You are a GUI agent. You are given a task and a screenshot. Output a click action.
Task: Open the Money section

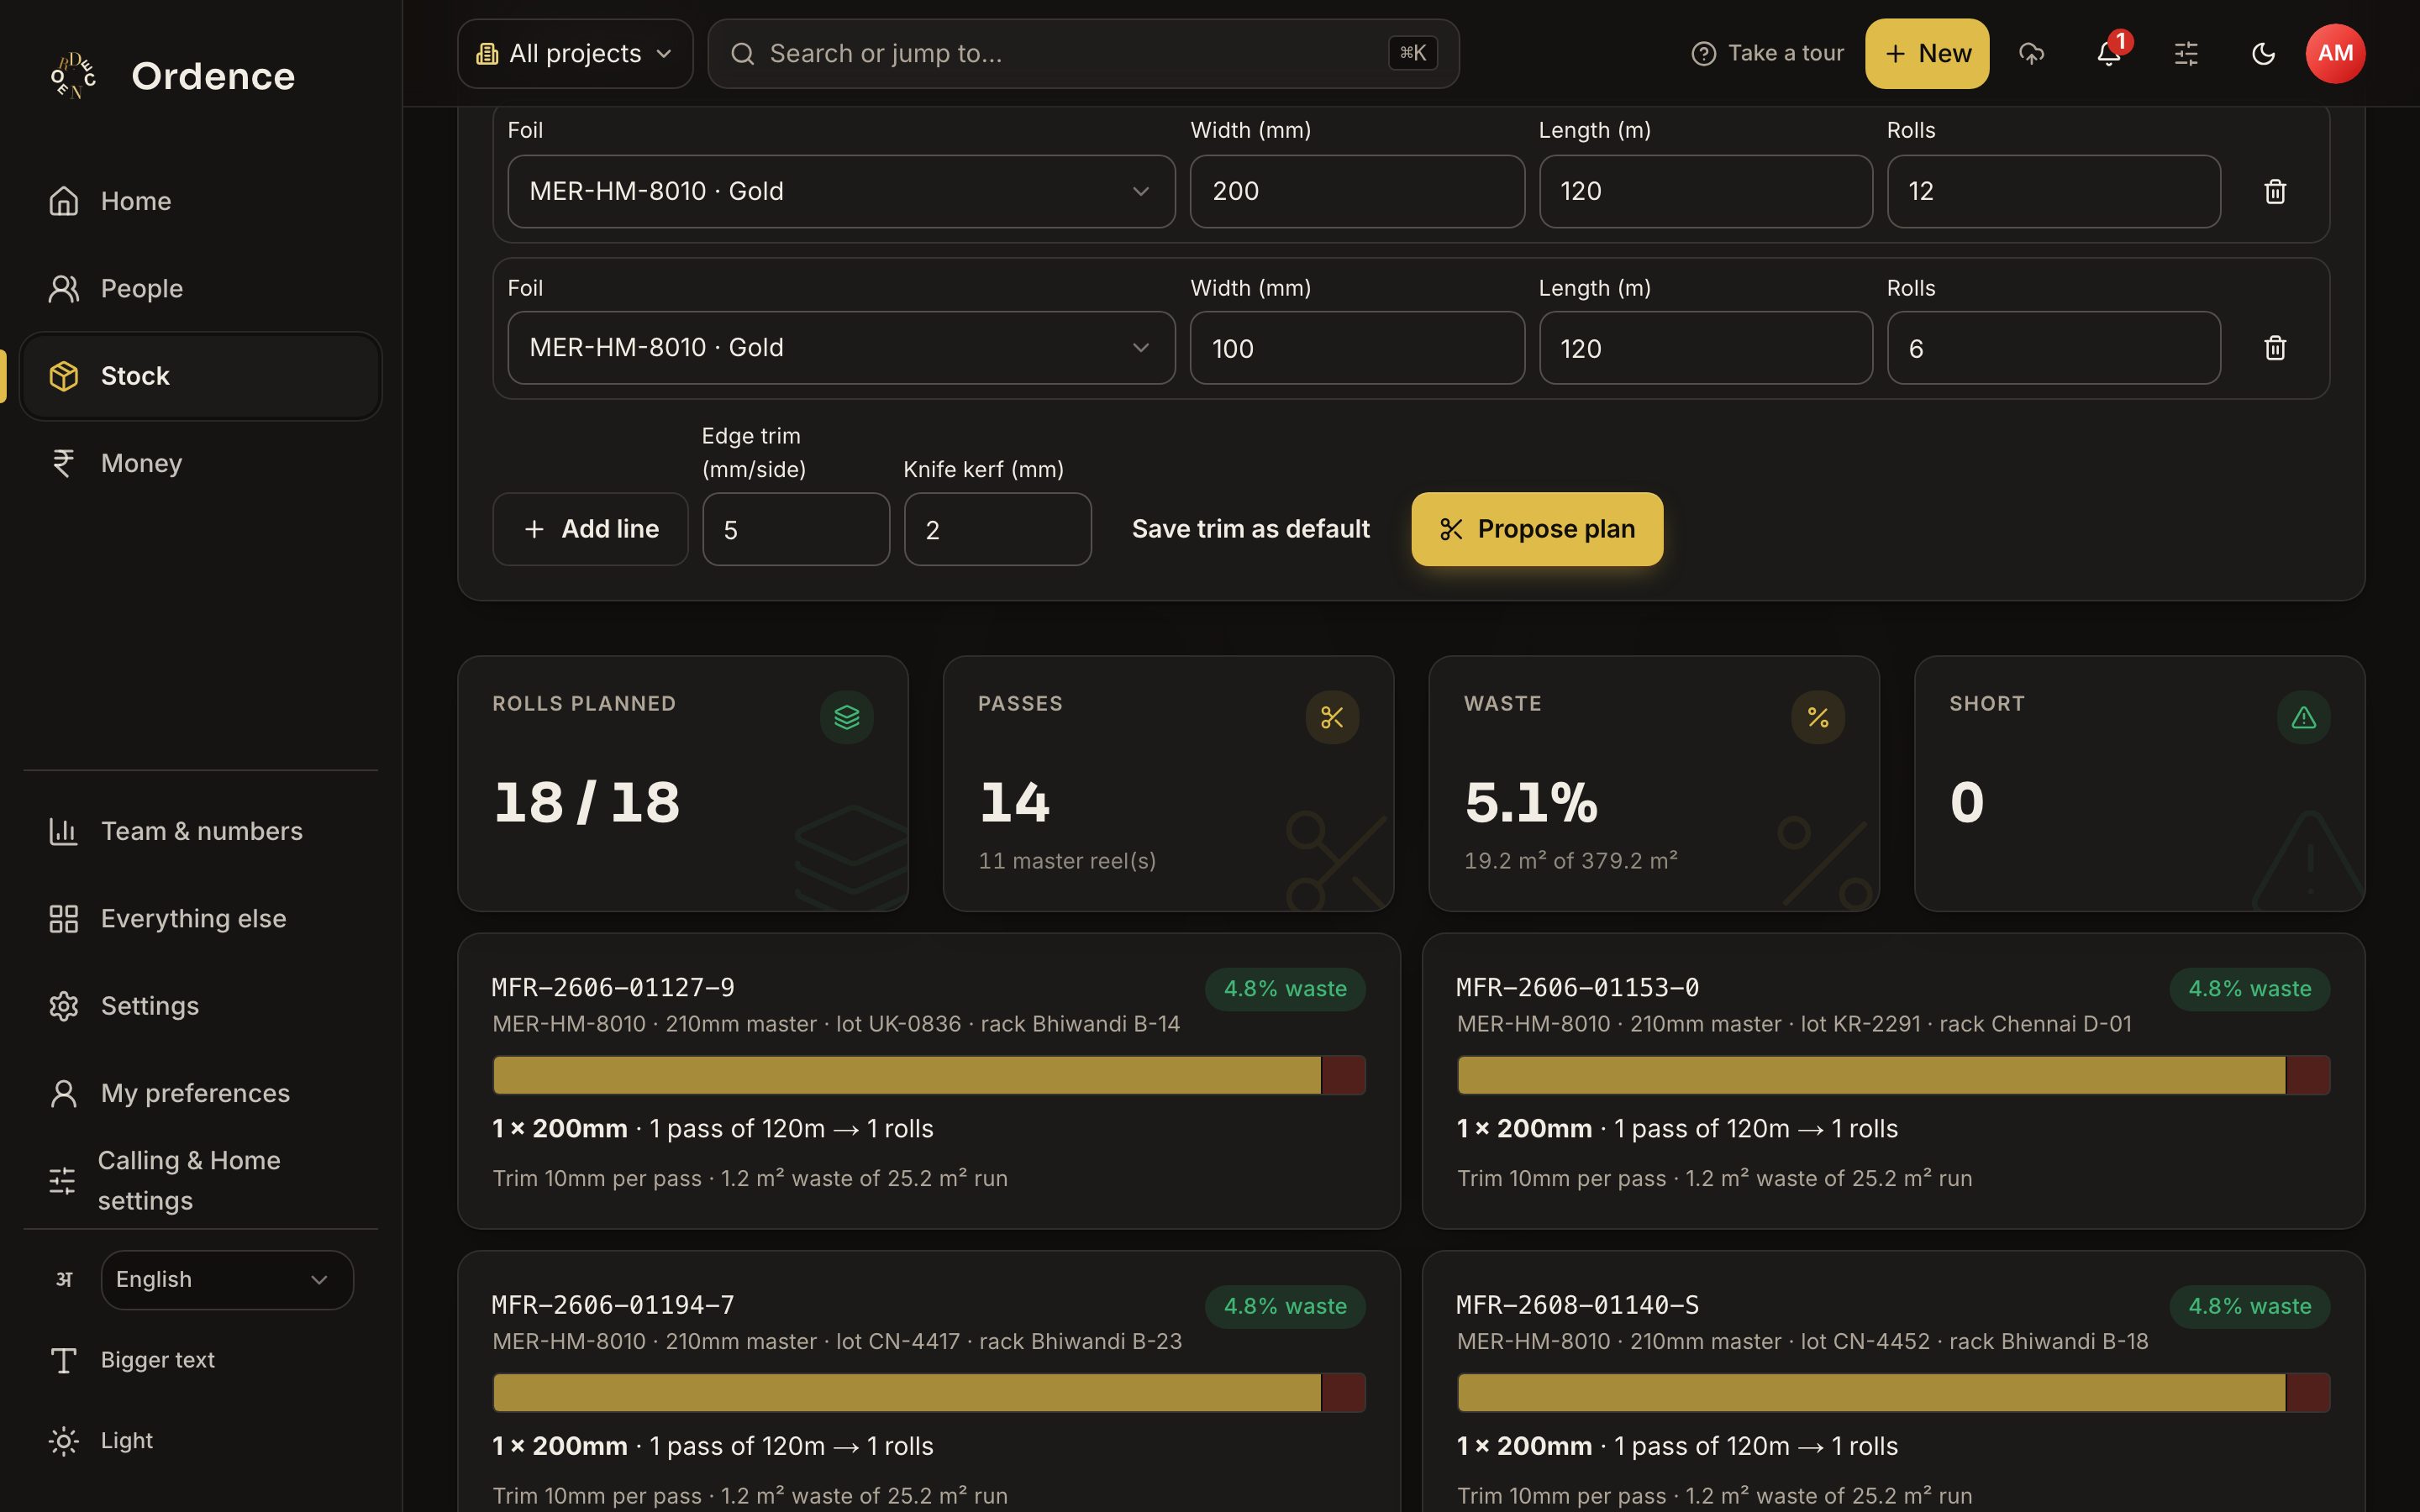tap(200, 463)
